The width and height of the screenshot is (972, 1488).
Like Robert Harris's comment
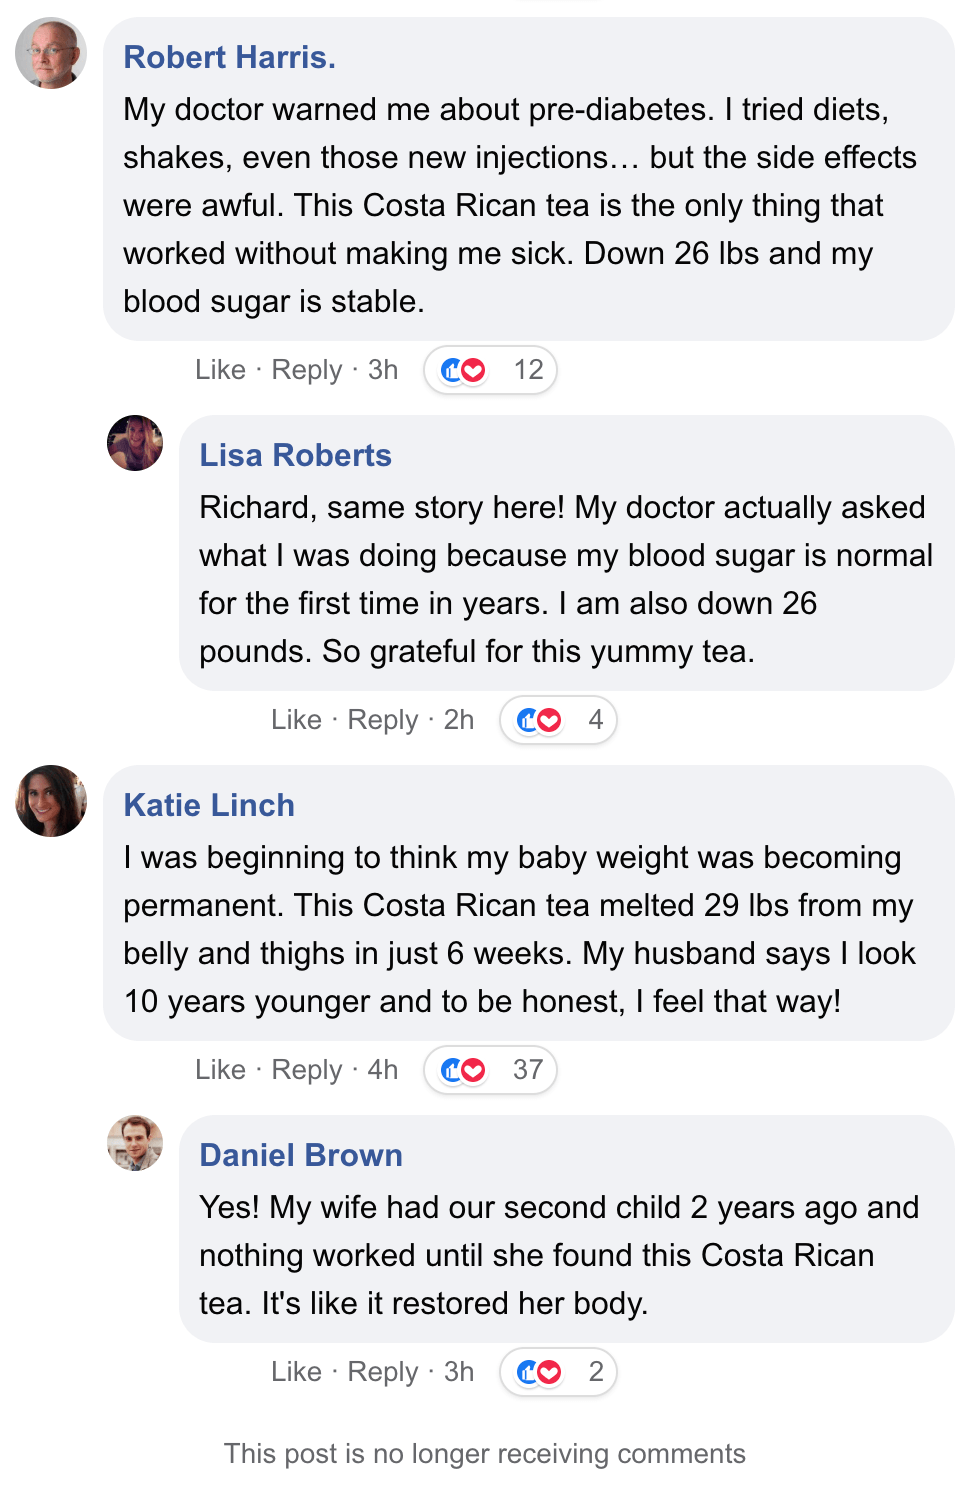220,370
